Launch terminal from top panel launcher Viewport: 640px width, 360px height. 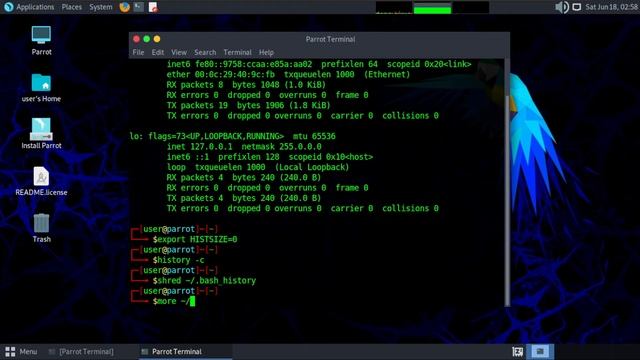[139, 7]
